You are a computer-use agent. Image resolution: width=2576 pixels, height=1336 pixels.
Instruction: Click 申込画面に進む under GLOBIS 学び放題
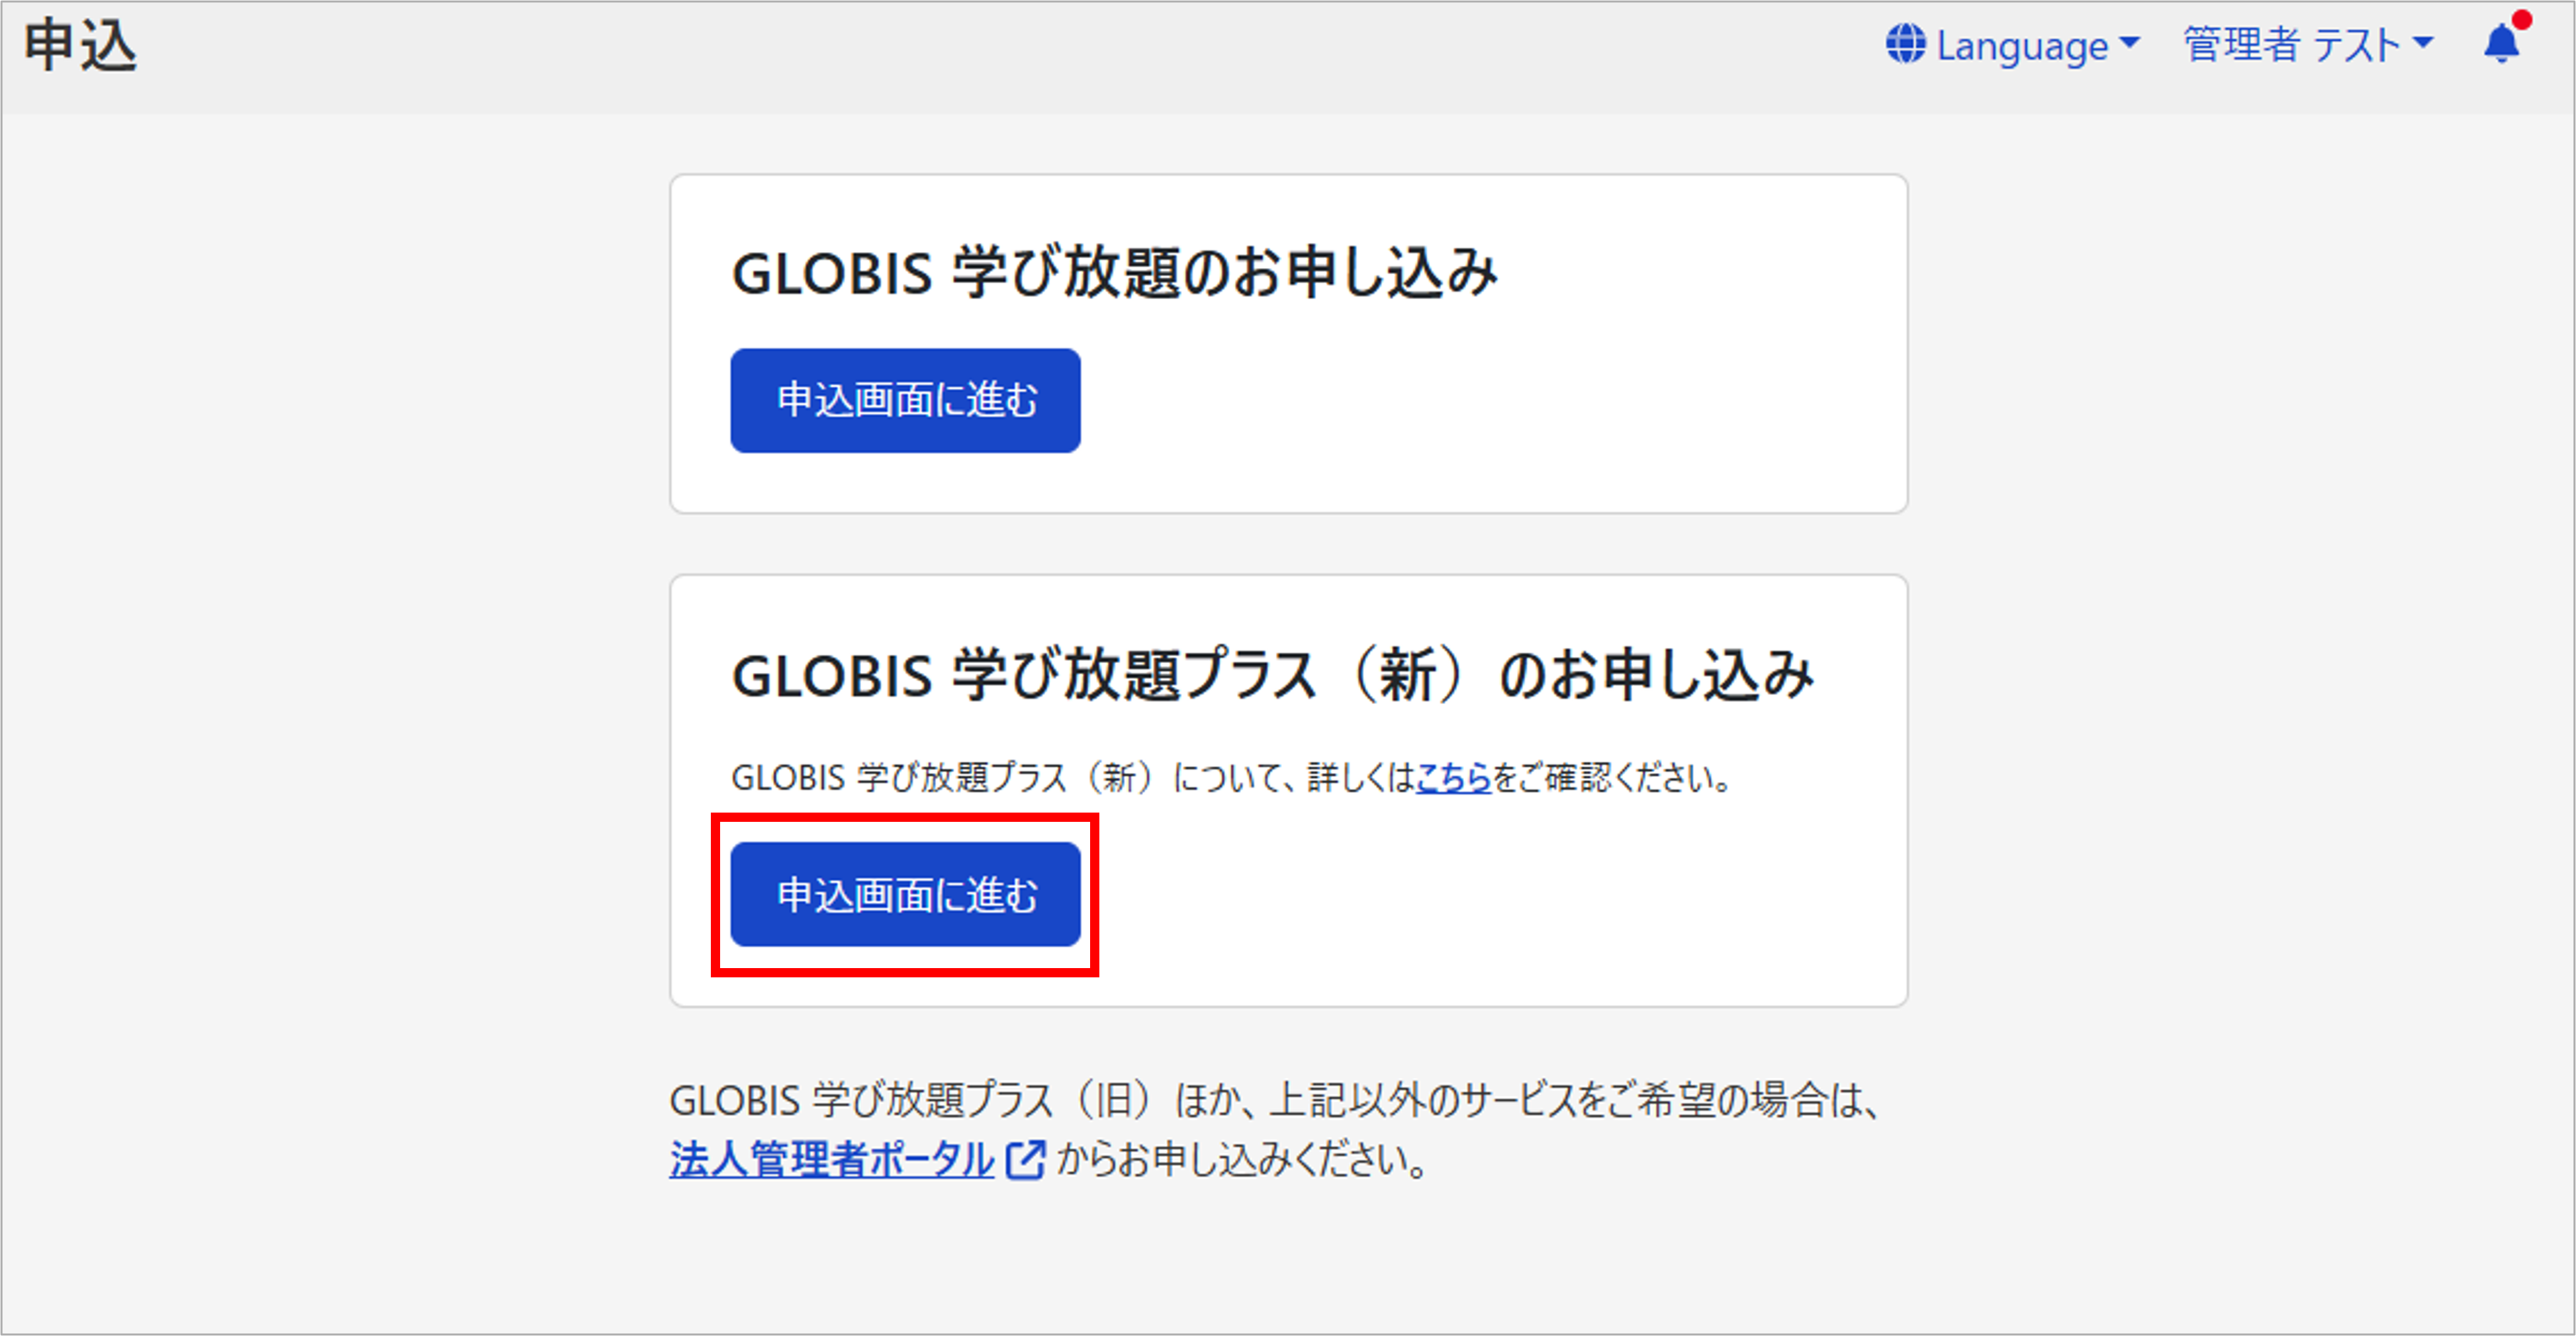pos(905,399)
